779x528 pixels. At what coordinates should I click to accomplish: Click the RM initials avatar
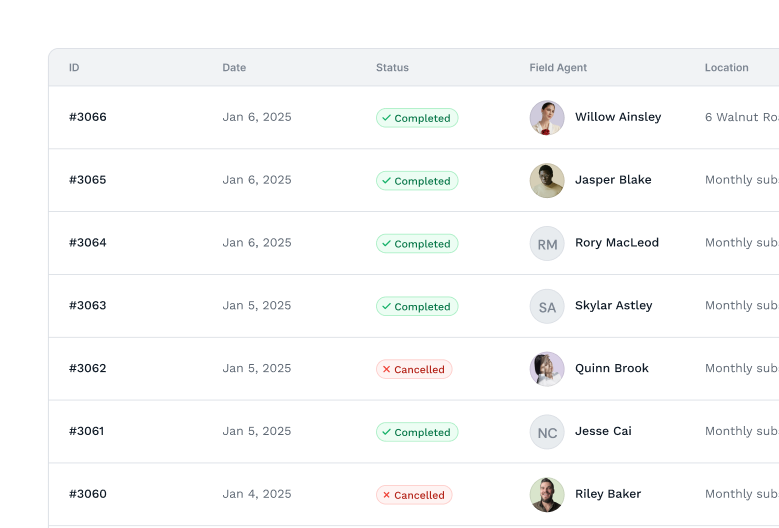click(x=547, y=244)
